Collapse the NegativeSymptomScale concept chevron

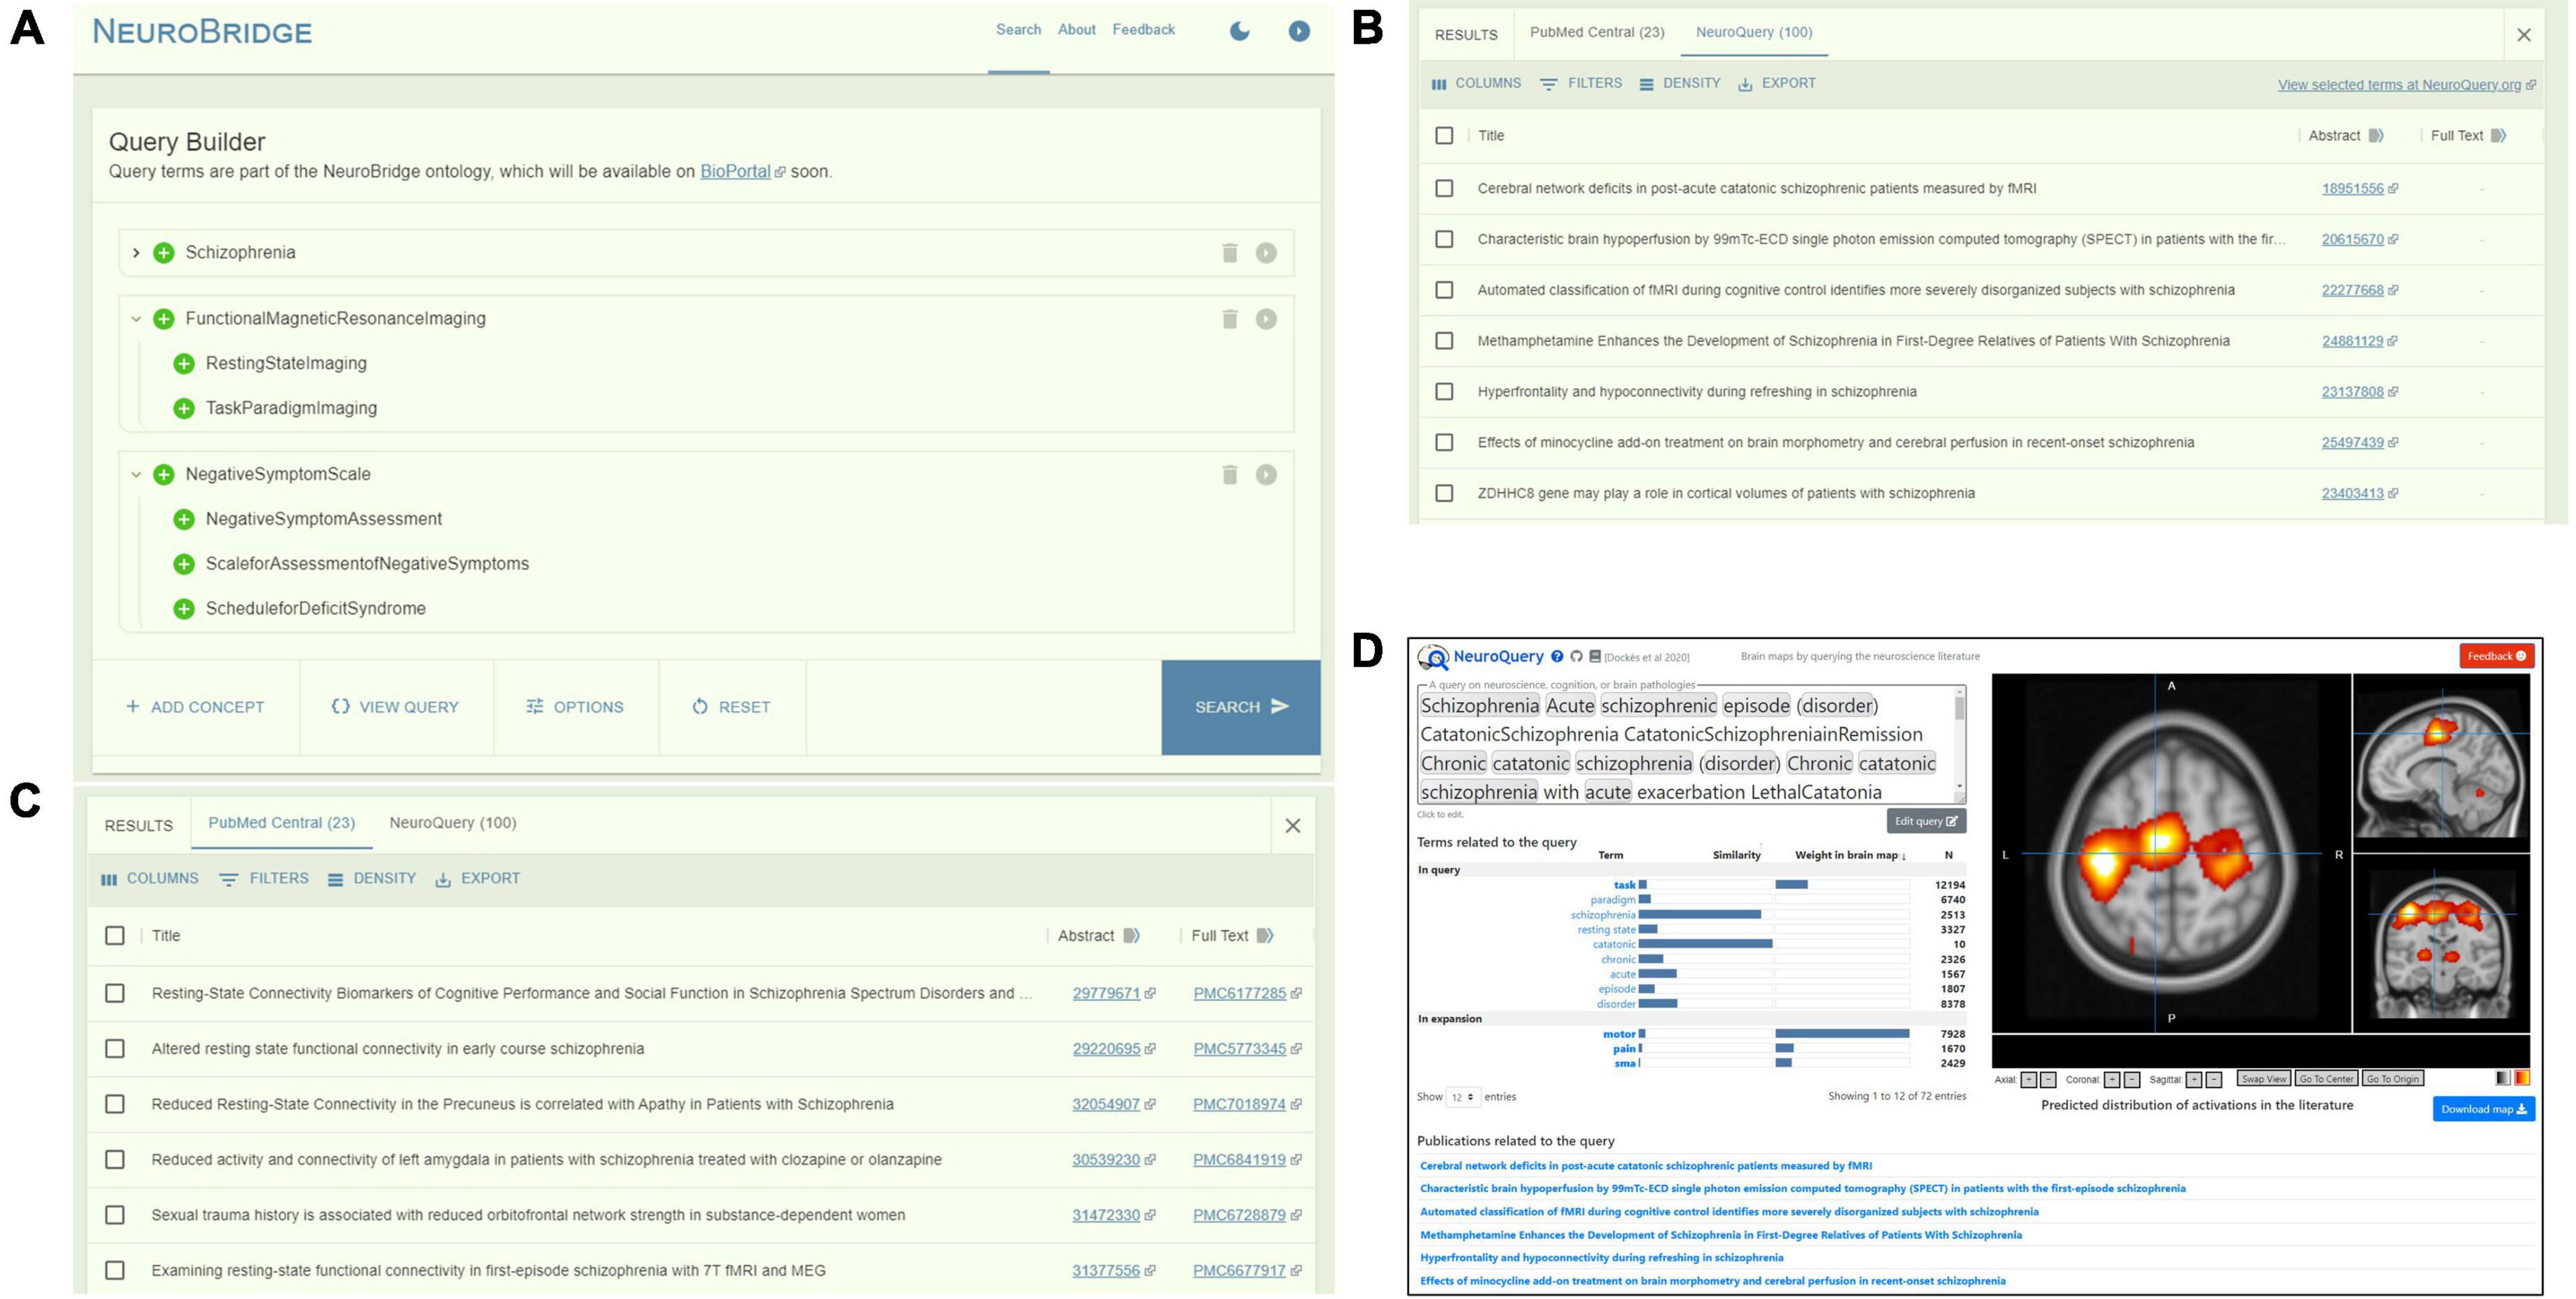pyautogui.click(x=136, y=475)
